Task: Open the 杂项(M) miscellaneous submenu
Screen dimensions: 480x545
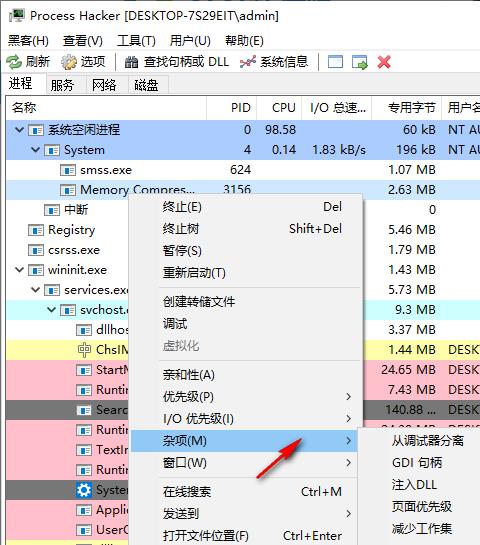Action: [244, 441]
